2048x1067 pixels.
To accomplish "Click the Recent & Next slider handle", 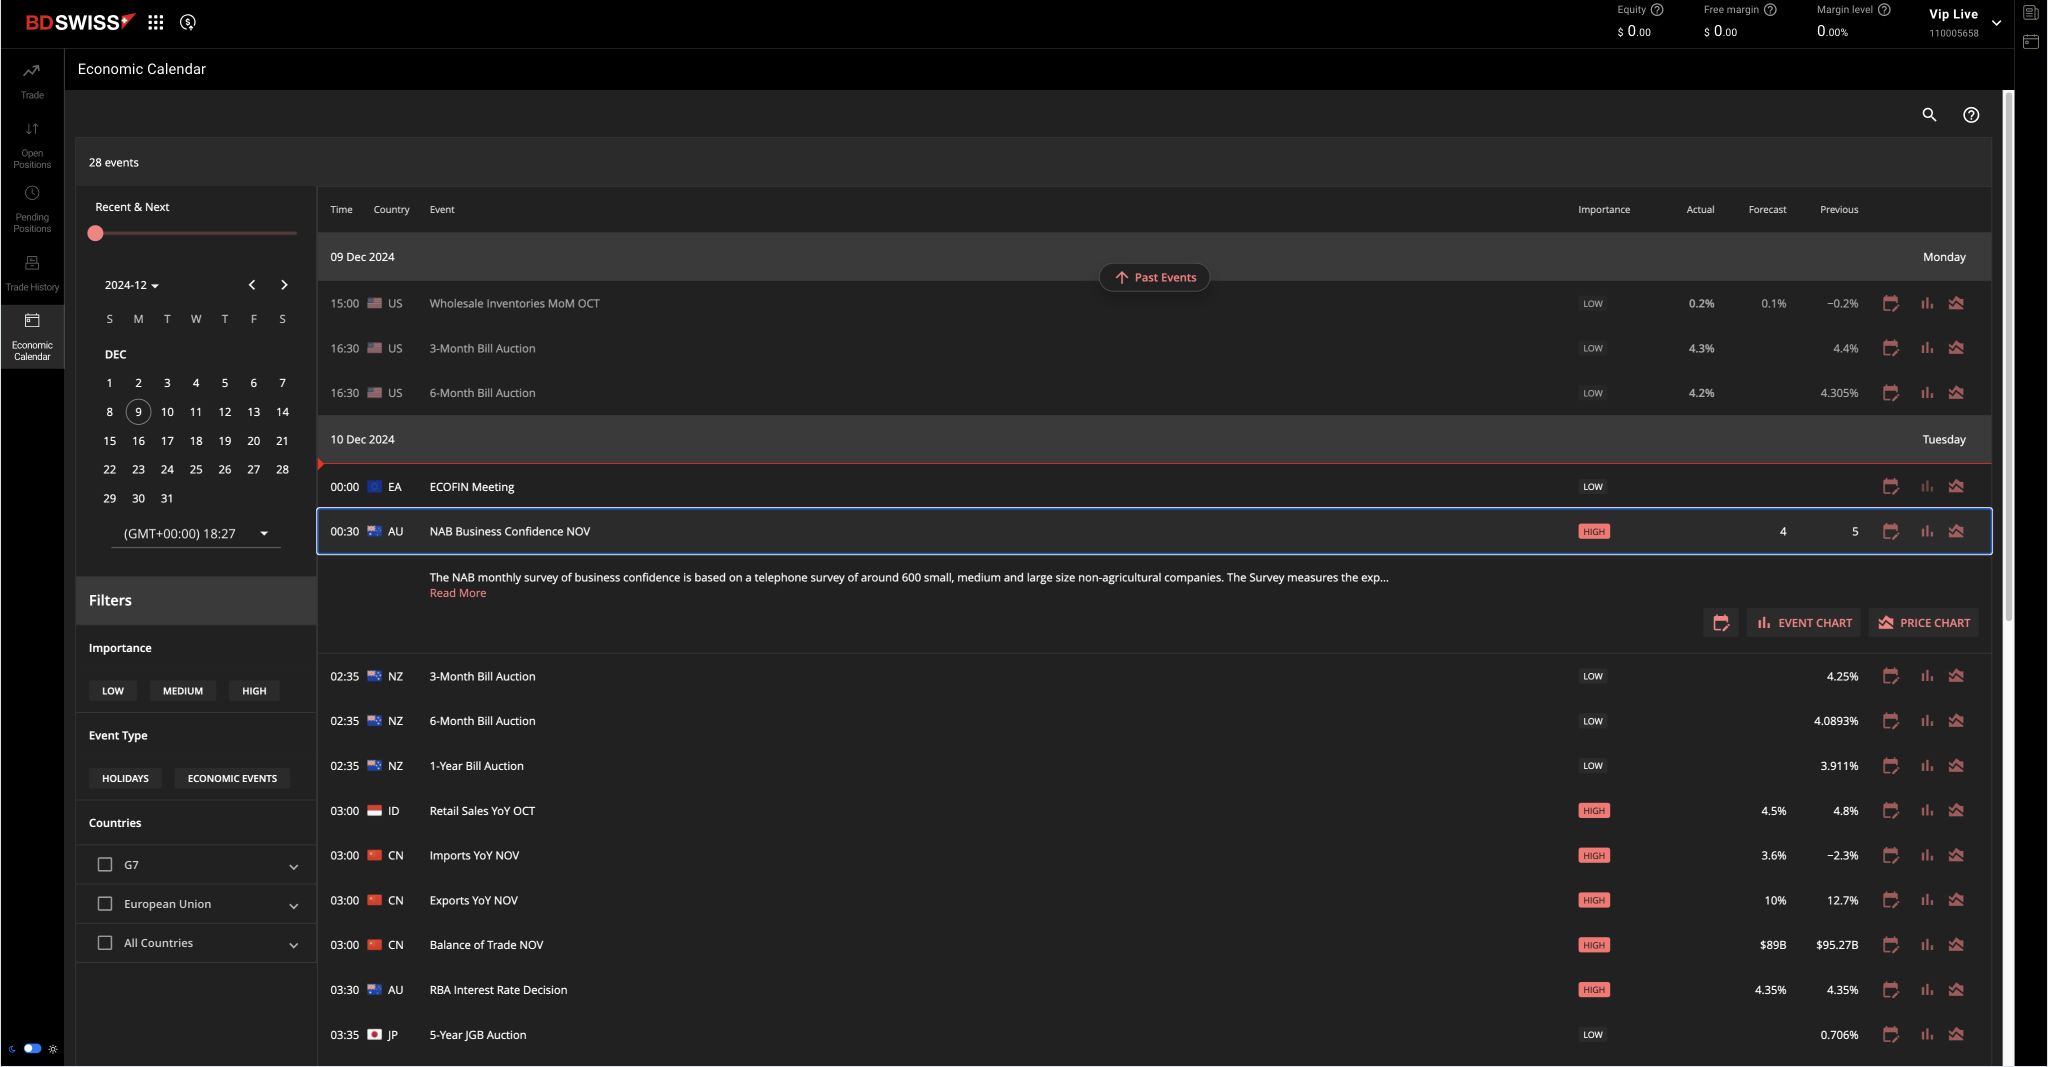I will point(96,233).
